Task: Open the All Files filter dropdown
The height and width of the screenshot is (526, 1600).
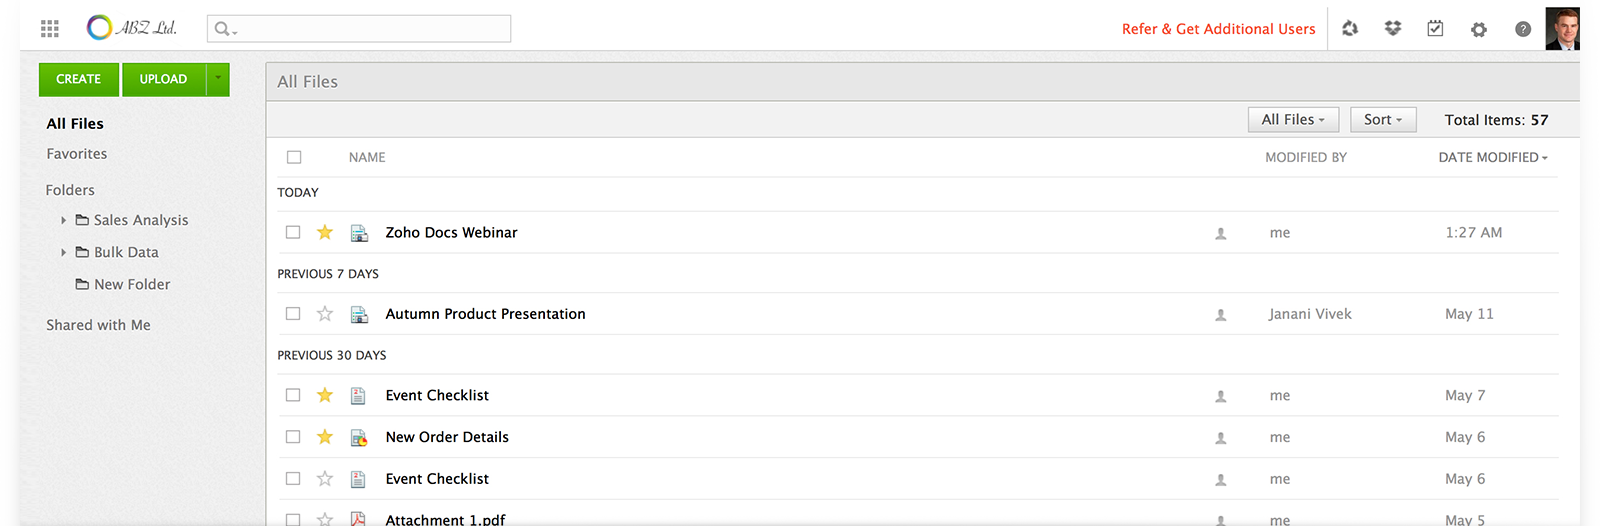Action: tap(1293, 120)
